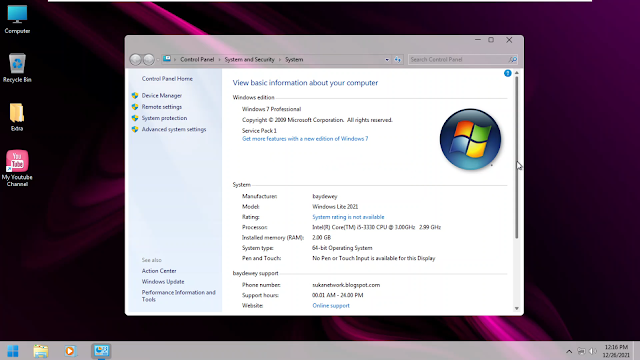Click shield icon beside Advanced system settings
Screen dimensions: 640x360
pos(135,129)
